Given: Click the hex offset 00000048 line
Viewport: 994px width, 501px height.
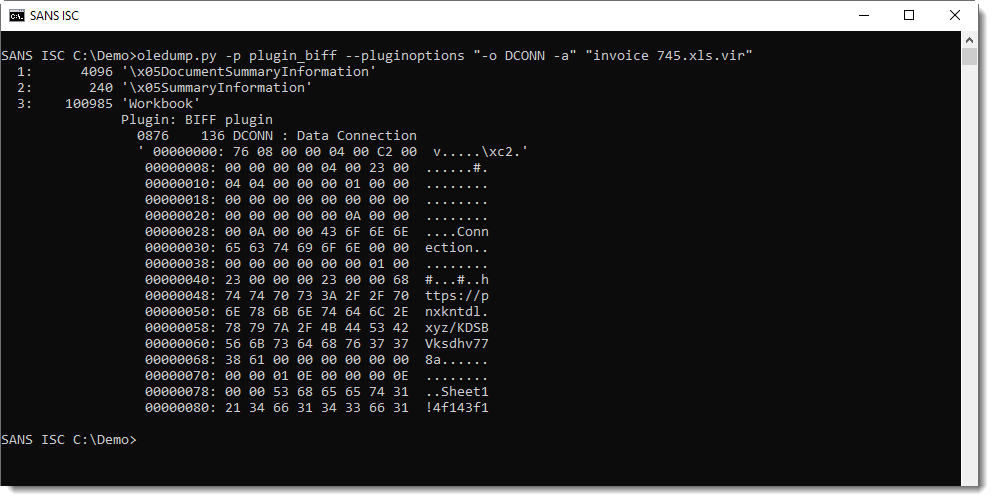Looking at the screenshot, I should click(177, 295).
